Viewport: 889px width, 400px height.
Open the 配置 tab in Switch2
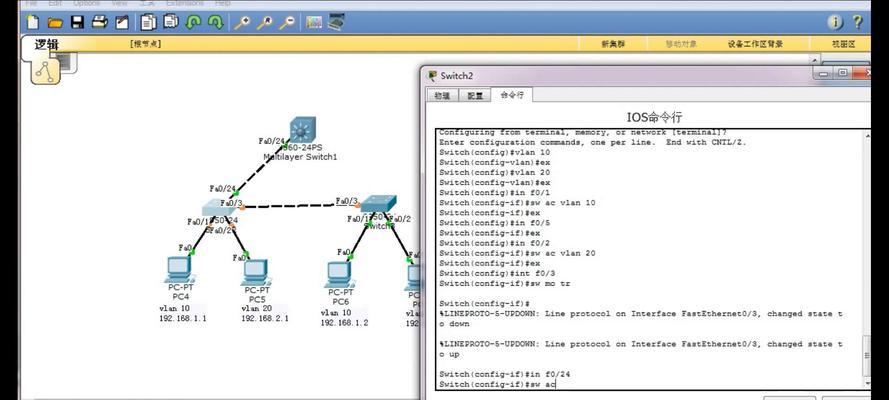(x=475, y=96)
